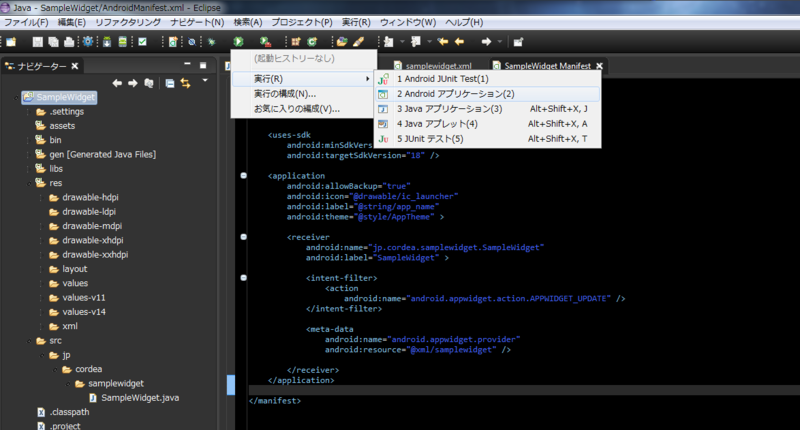Open the 編集(E) menu

pyautogui.click(x=71, y=22)
